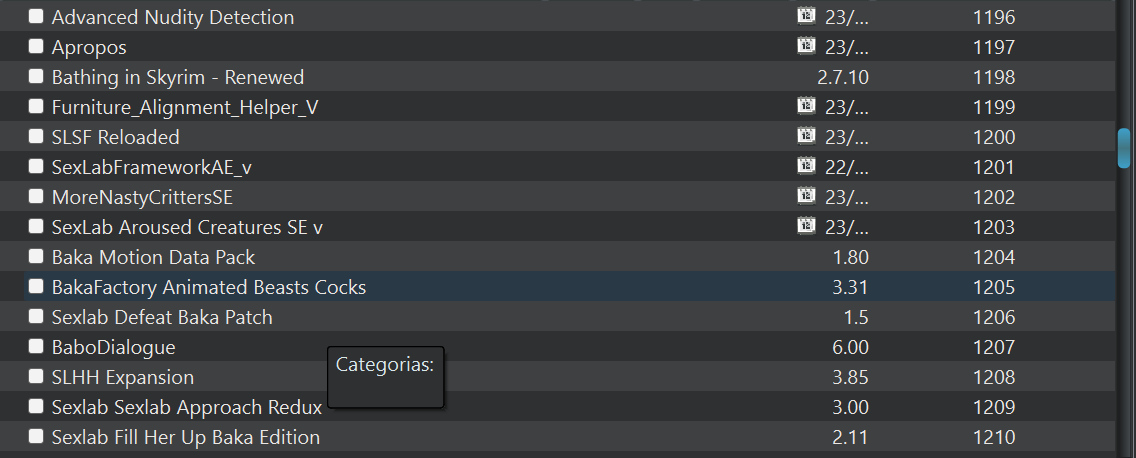Viewport: 1136px width, 458px height.
Task: Click the date icon for SexLabFrameworkAE_v
Action: pyautogui.click(x=806, y=166)
